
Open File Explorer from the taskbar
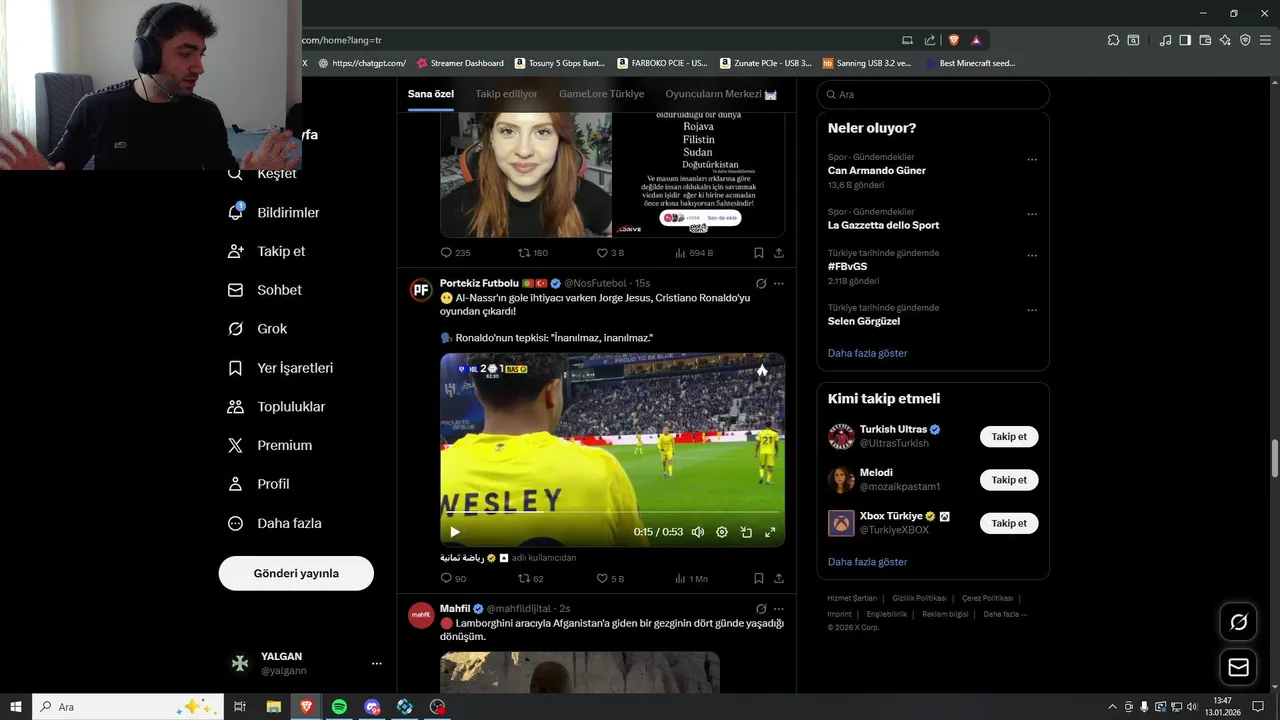[x=273, y=707]
